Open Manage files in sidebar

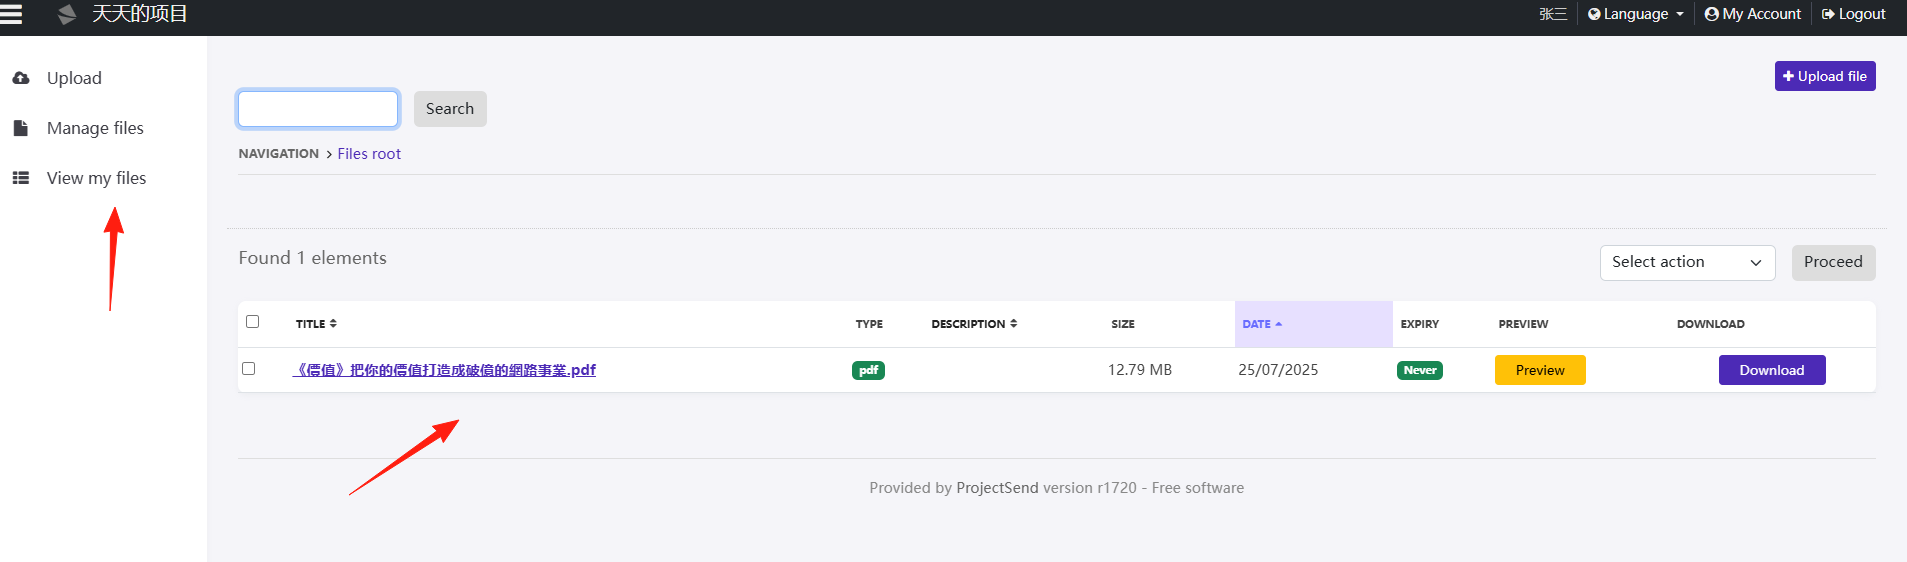click(x=95, y=128)
